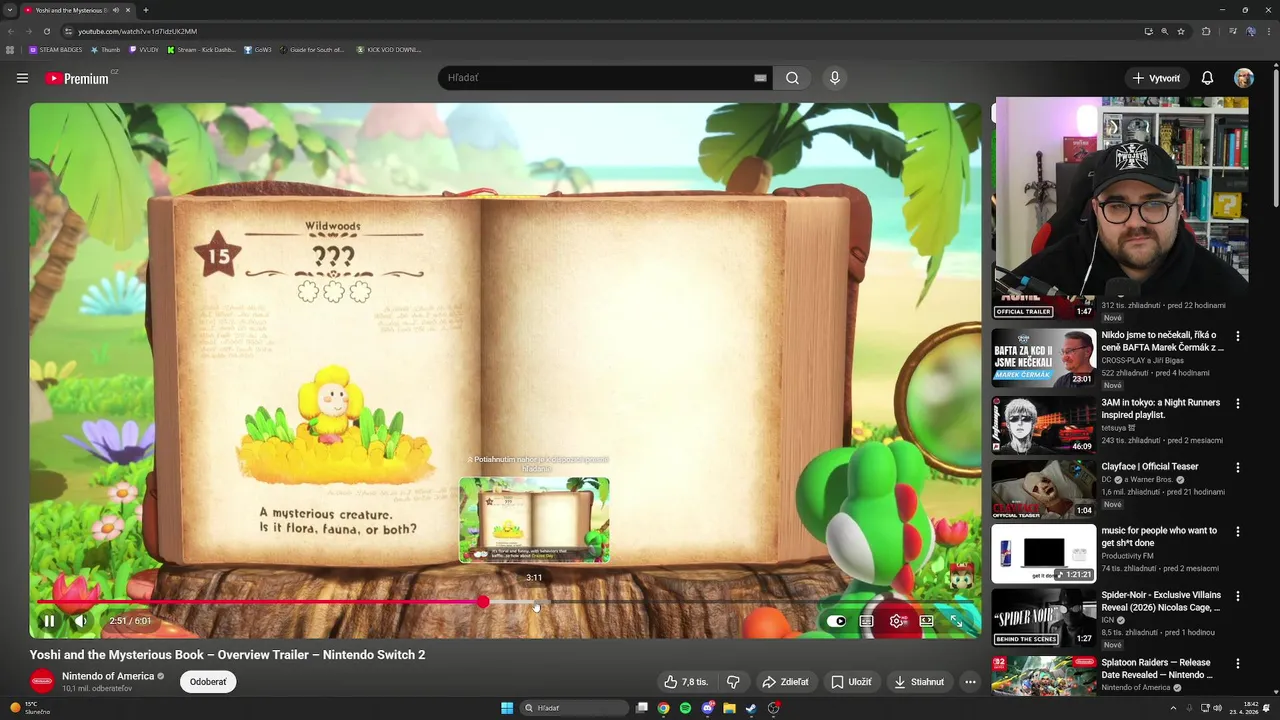Screen dimensions: 1280x720
Task: Open Thumb bookmark
Action: 106,50
